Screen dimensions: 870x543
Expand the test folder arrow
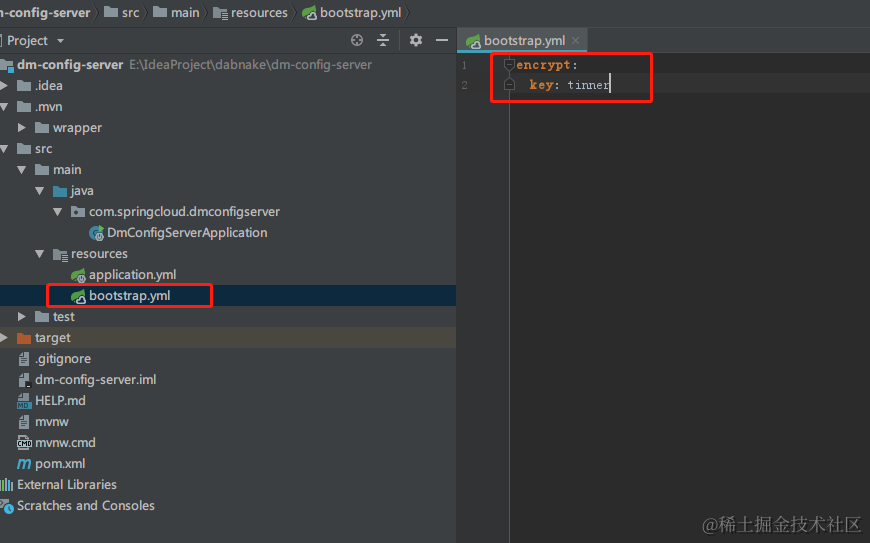pyautogui.click(x=22, y=317)
